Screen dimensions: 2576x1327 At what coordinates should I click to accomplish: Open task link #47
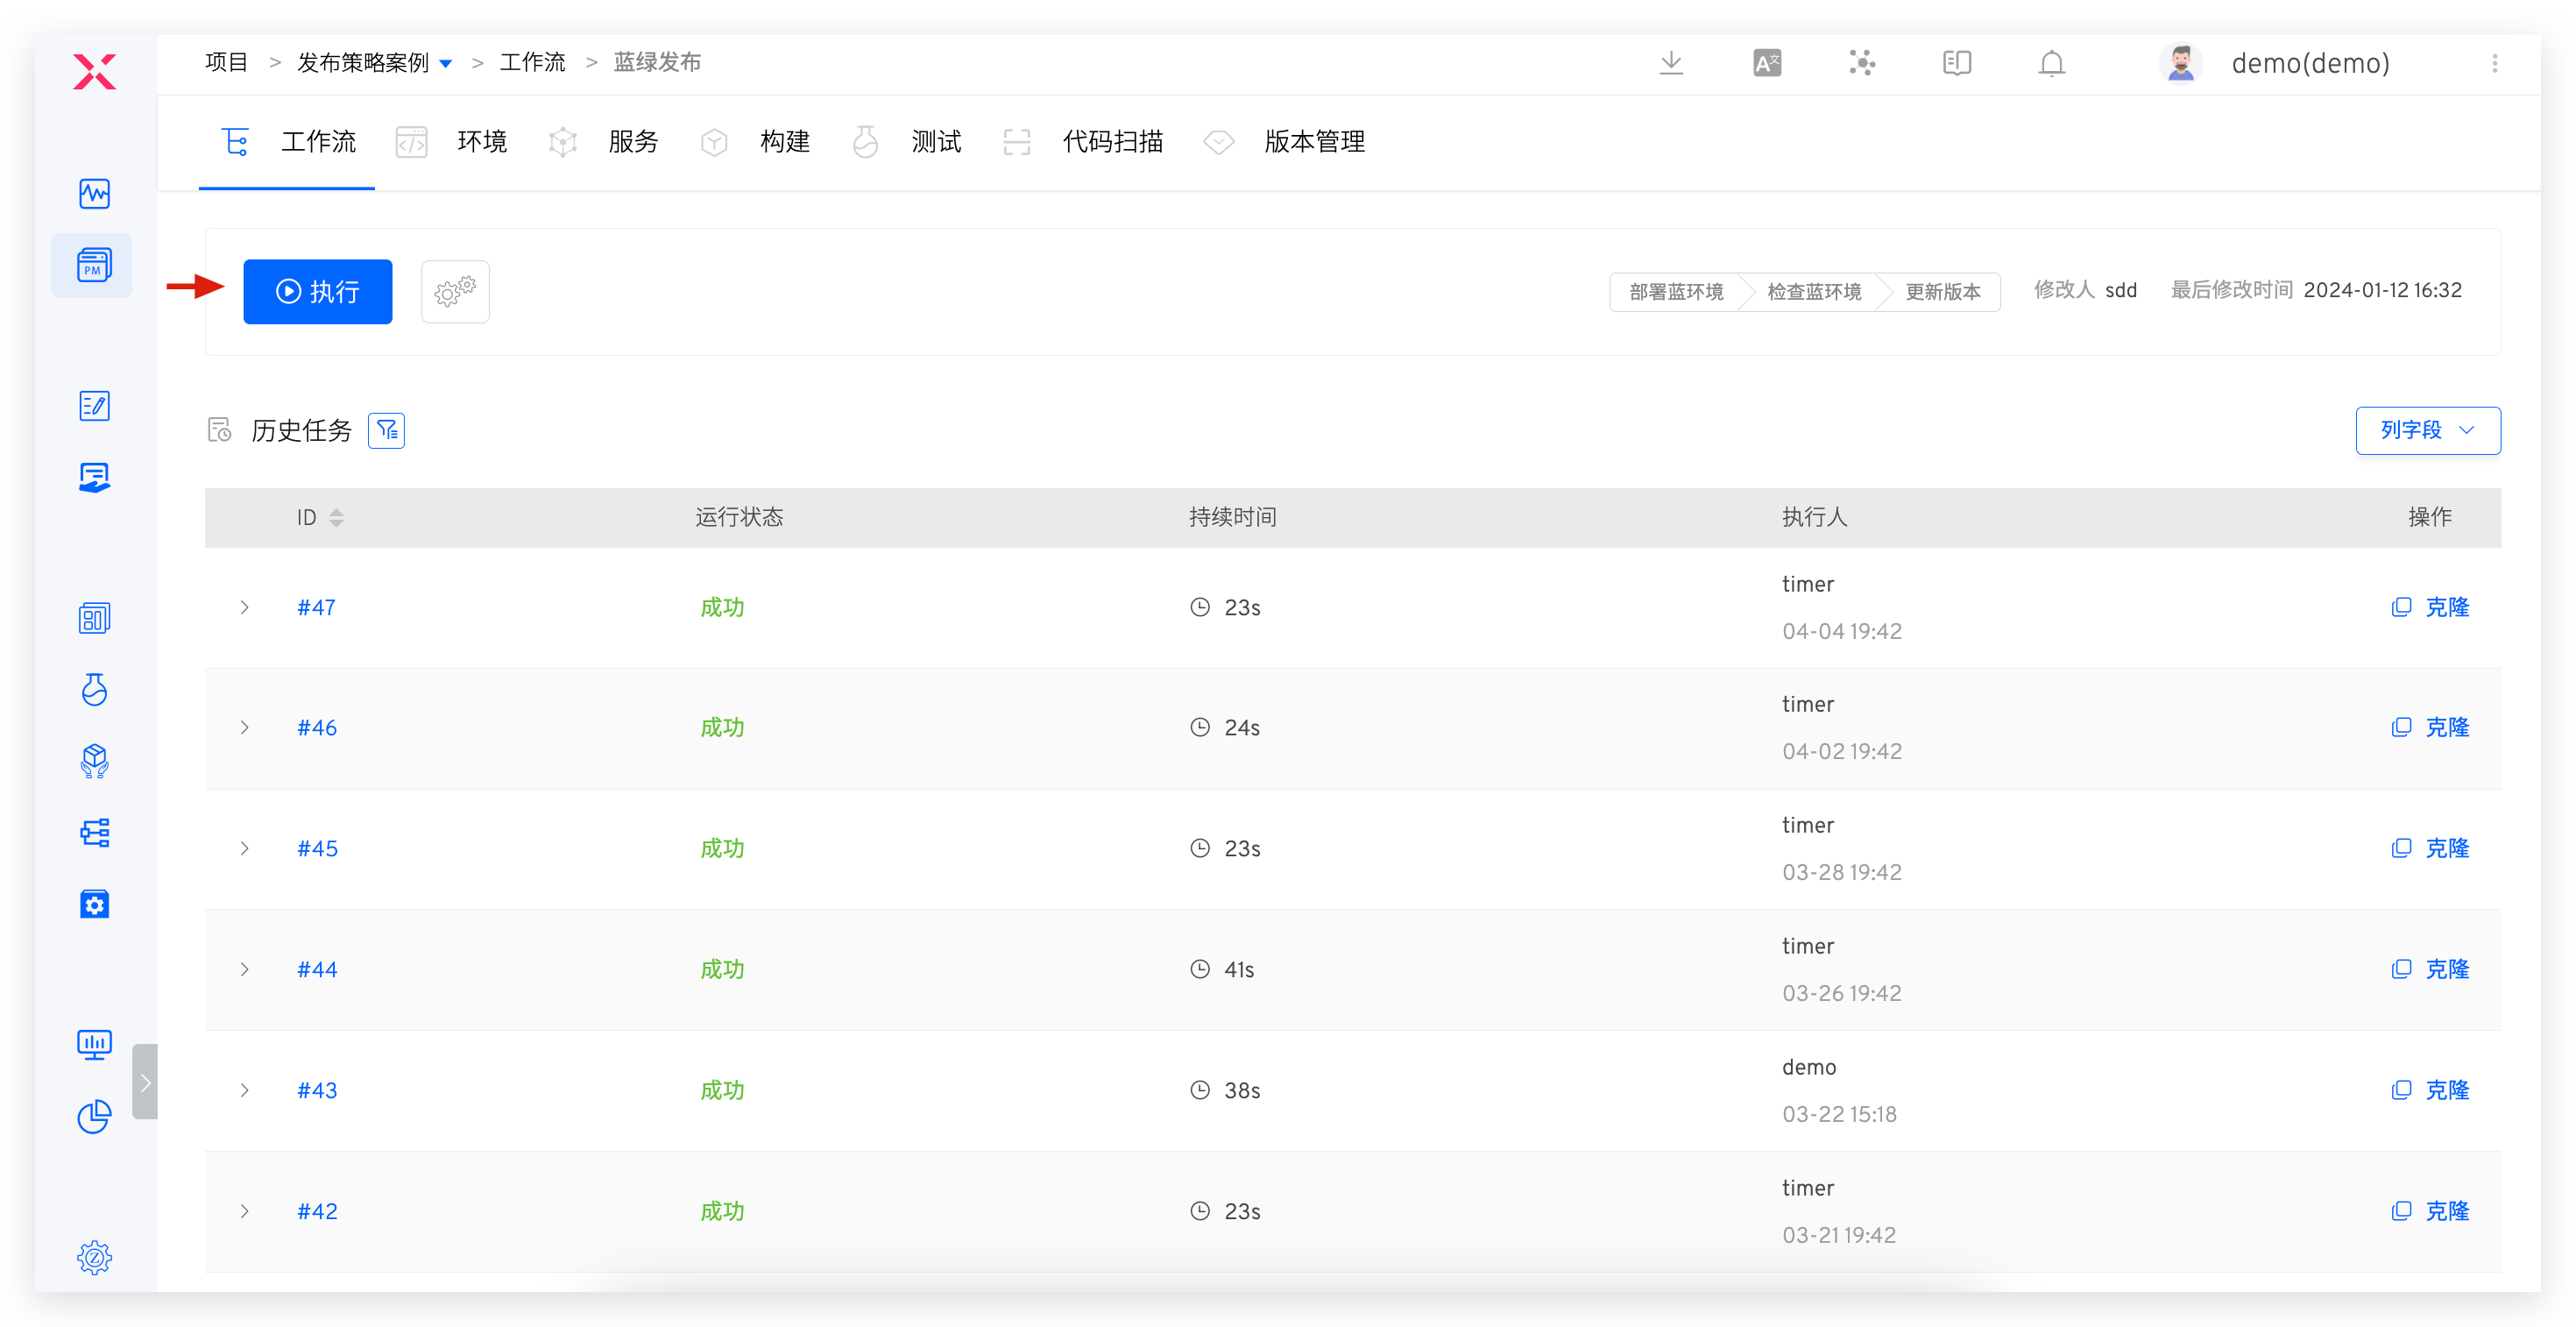click(316, 607)
